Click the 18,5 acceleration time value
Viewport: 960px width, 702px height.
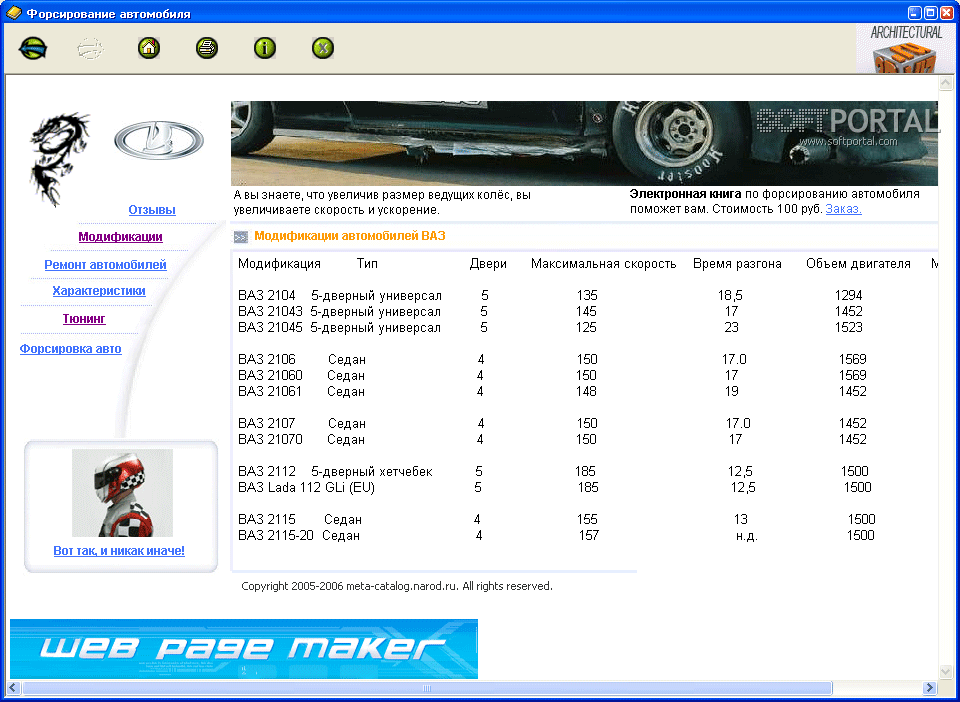[x=730, y=296]
